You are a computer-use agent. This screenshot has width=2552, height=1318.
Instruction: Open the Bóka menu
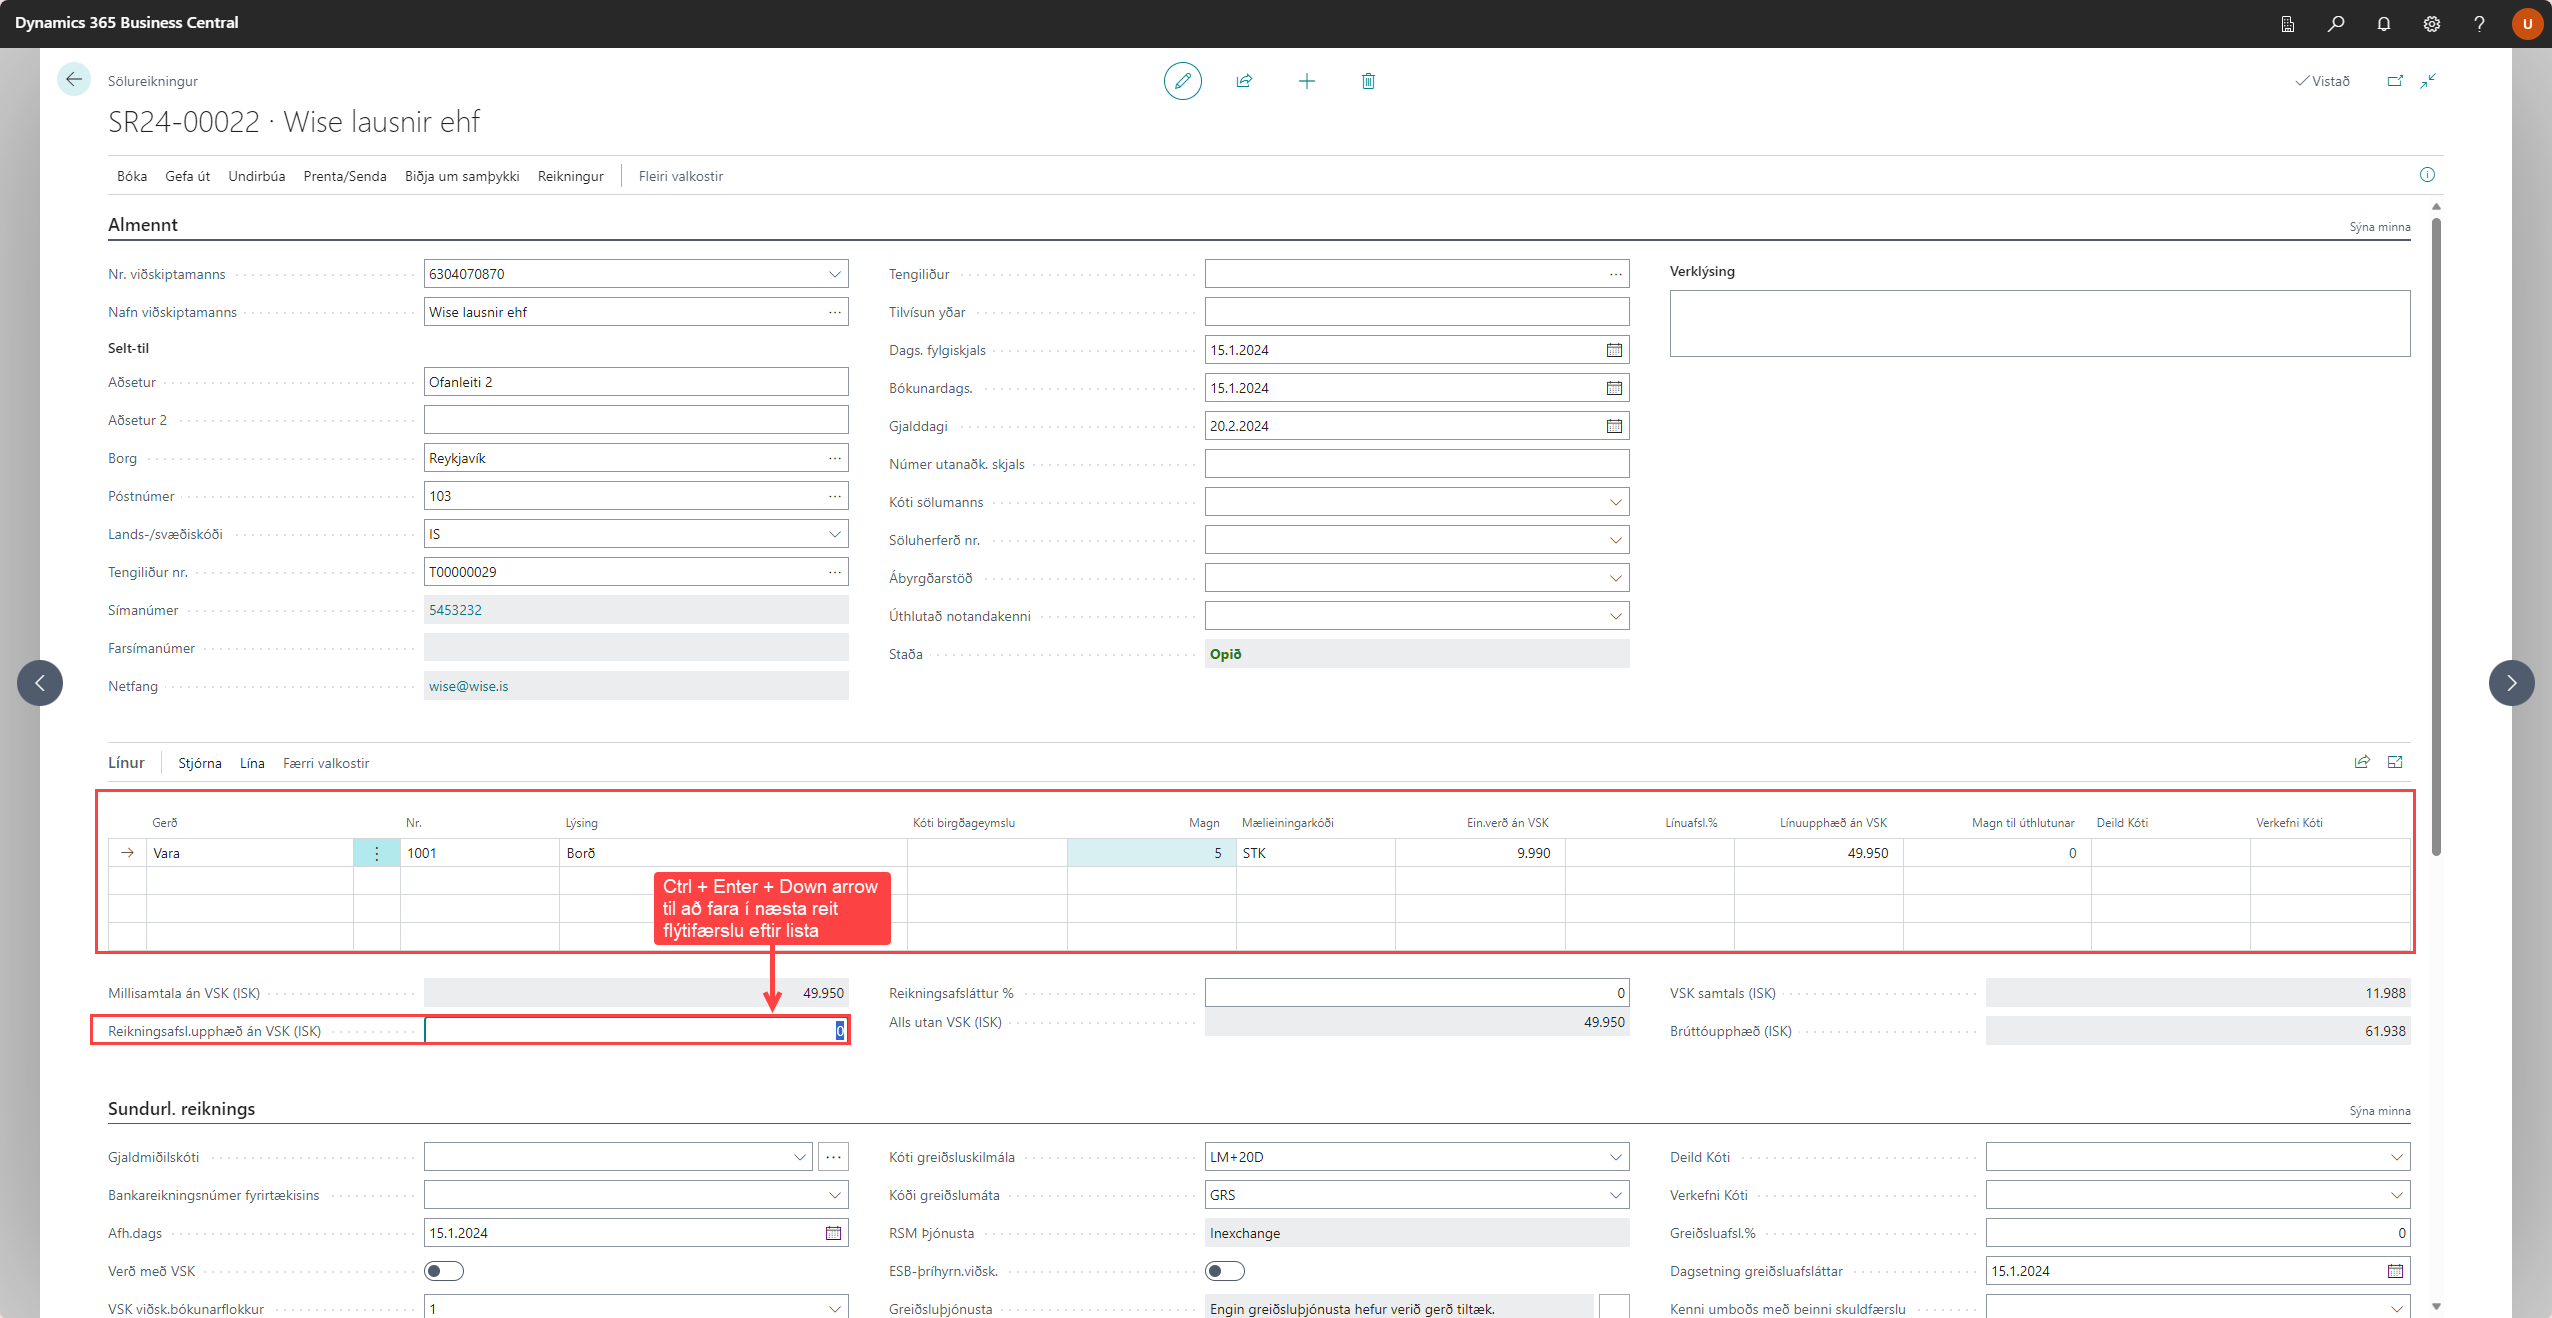(x=131, y=176)
